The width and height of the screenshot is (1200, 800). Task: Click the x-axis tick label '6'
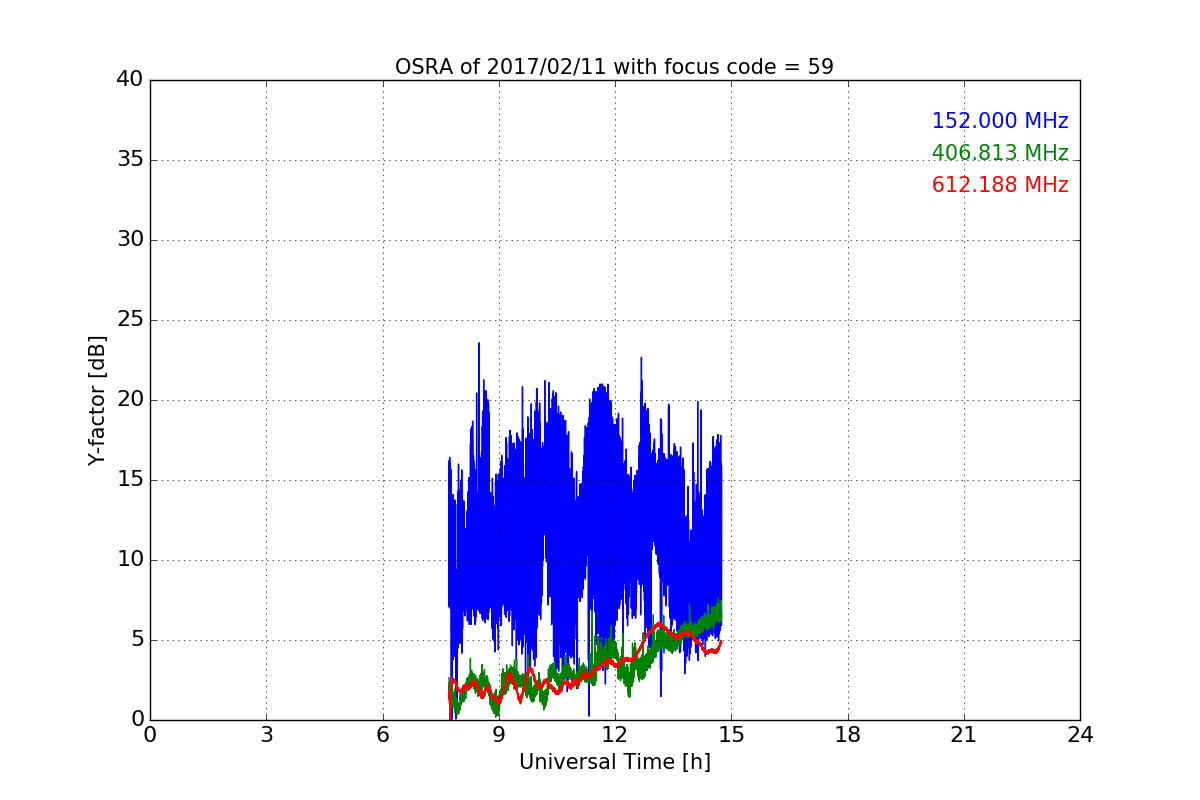coord(382,735)
